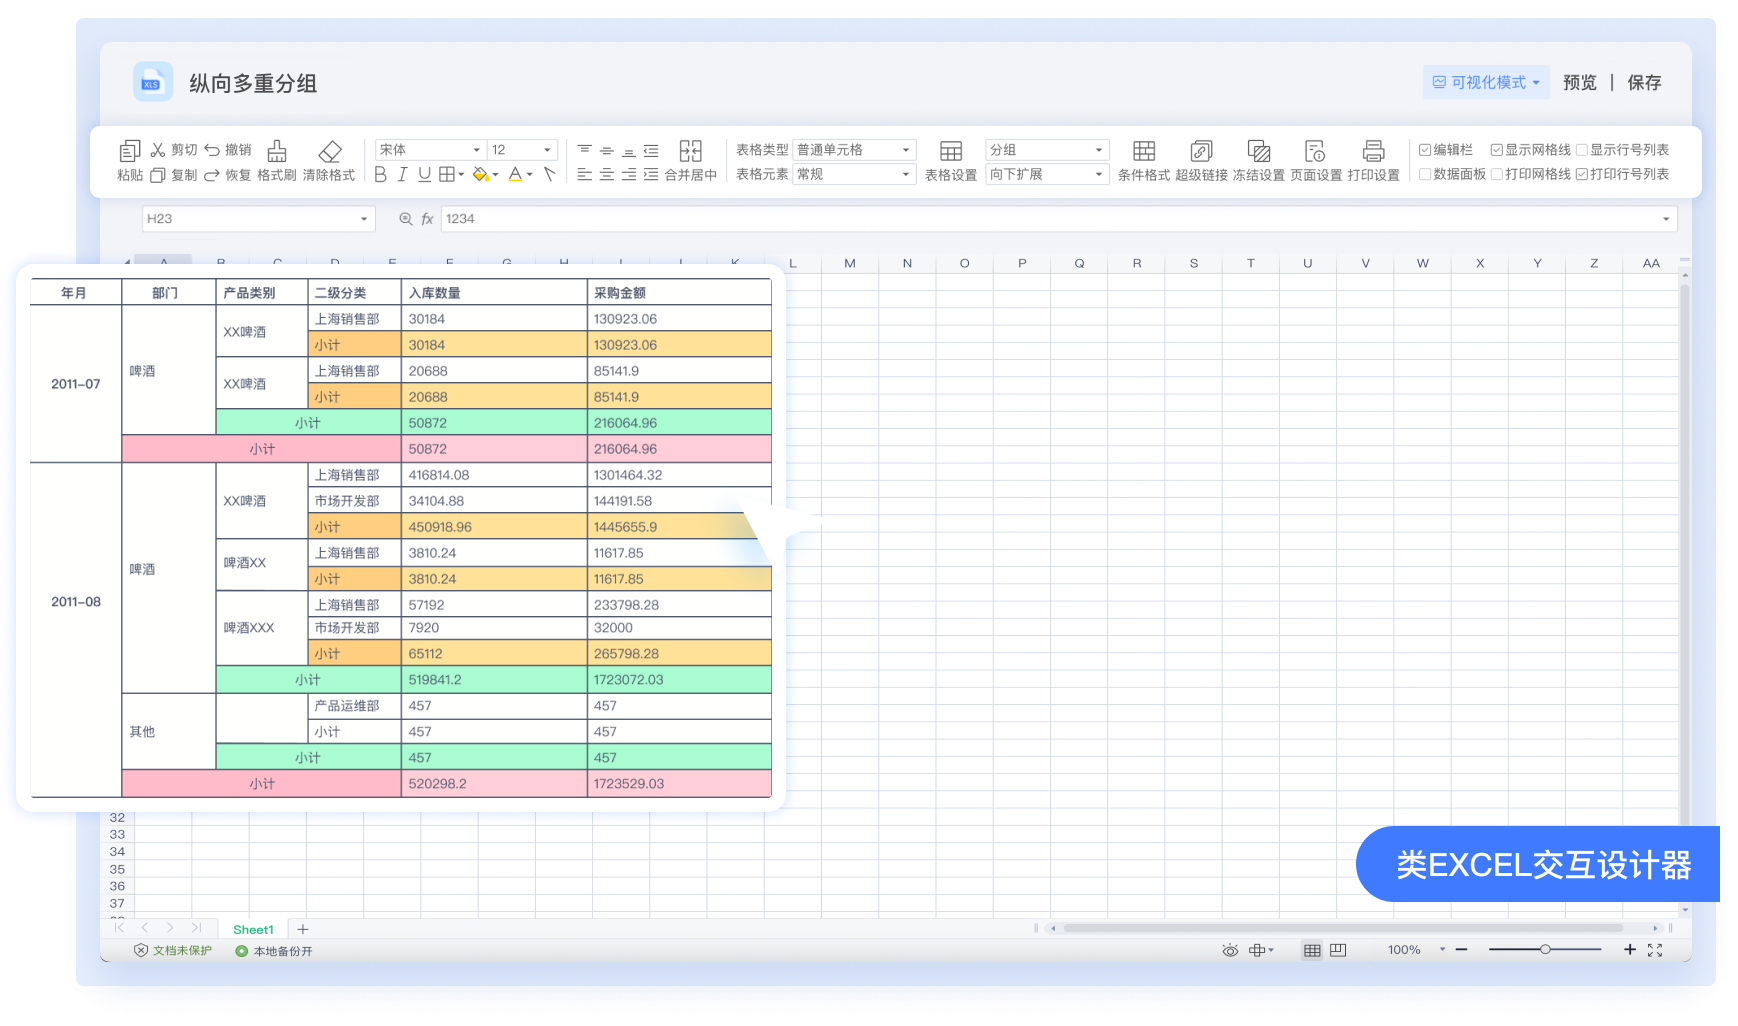Toggle bold formatting with the B icon
This screenshot has height=1026, width=1738.
(x=380, y=175)
